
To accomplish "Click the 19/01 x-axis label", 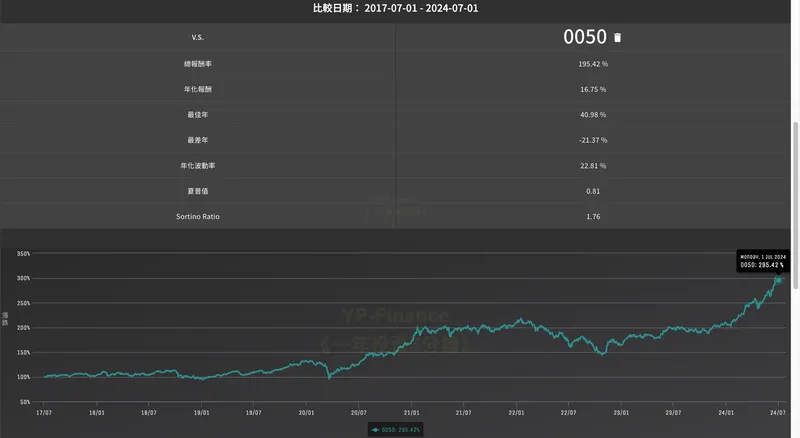I will point(201,412).
